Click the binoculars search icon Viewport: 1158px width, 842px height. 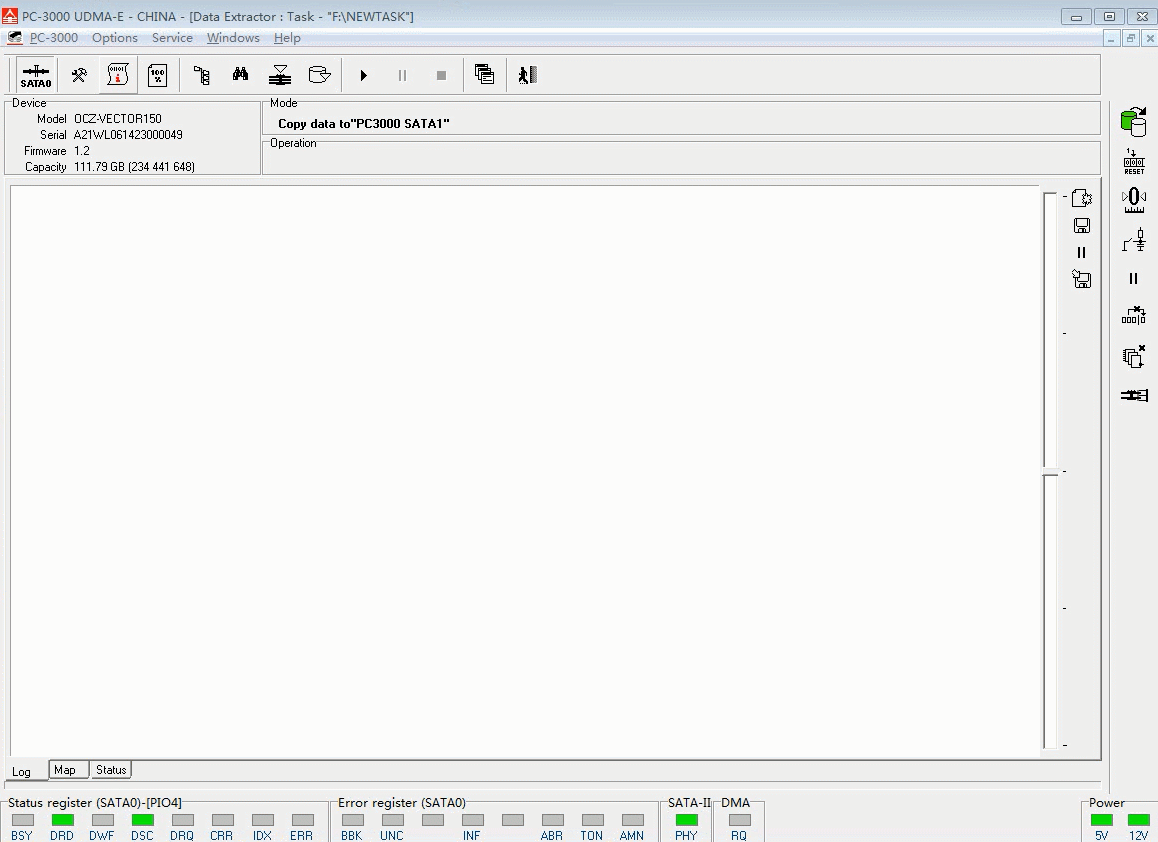[x=240, y=75]
